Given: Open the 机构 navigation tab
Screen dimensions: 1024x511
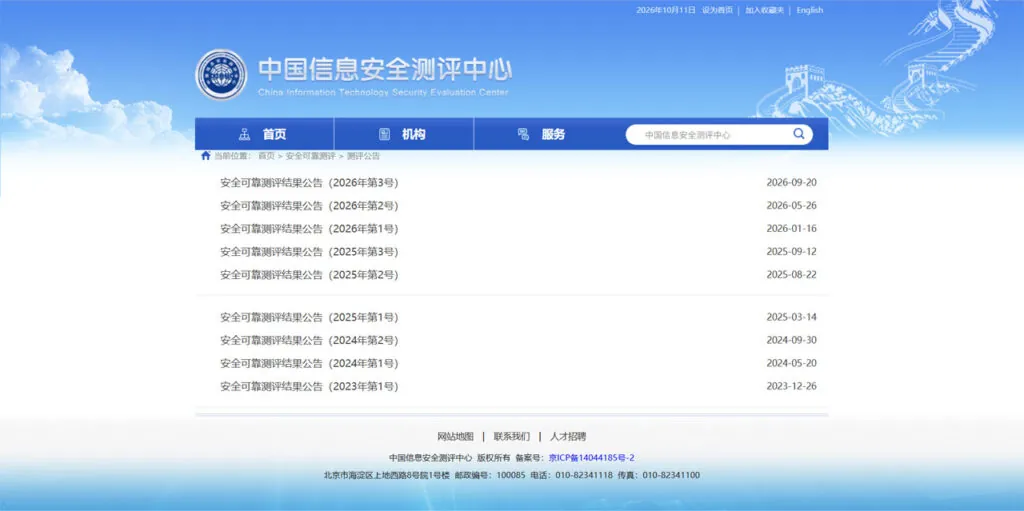Looking at the screenshot, I should pyautogui.click(x=404, y=135).
